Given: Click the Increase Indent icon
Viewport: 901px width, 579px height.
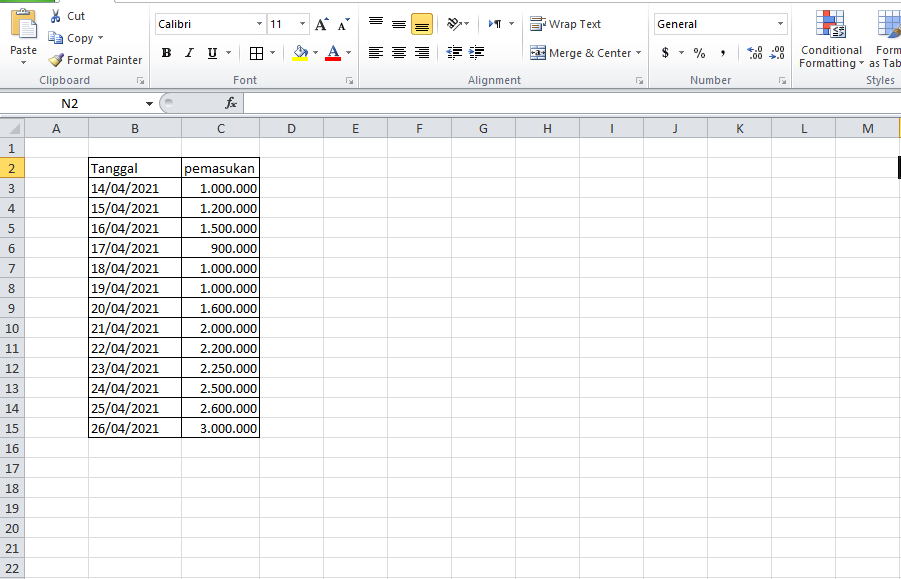Looking at the screenshot, I should click(476, 53).
